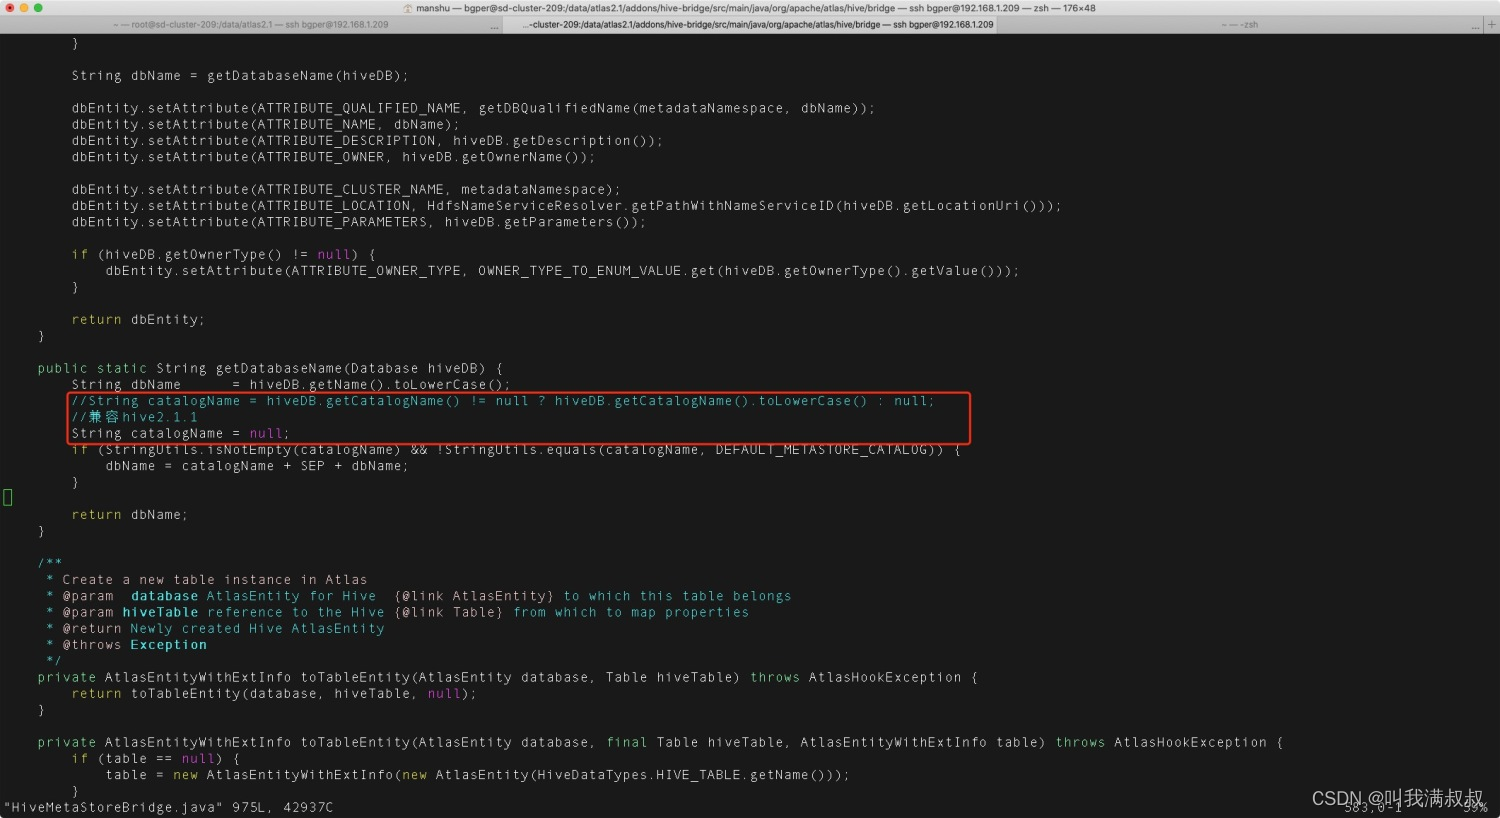
Task: Click the line with hiveDB.getOwnerName()
Action: tap(333, 157)
